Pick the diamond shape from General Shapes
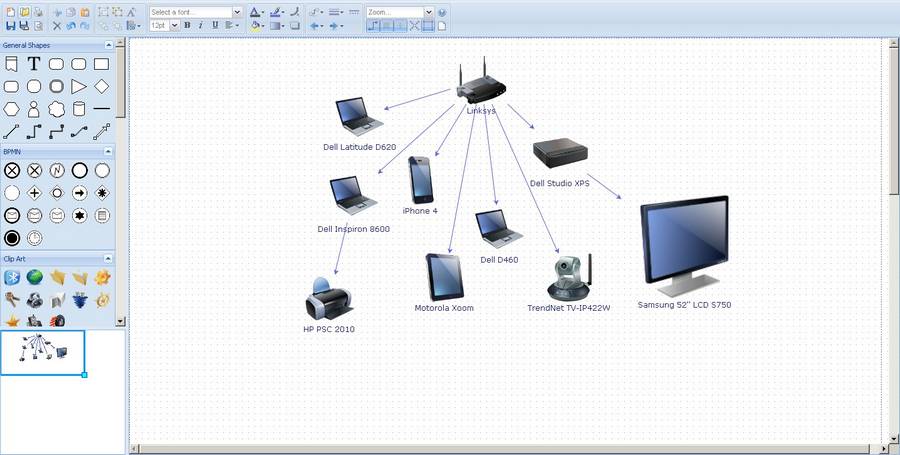 [102, 86]
